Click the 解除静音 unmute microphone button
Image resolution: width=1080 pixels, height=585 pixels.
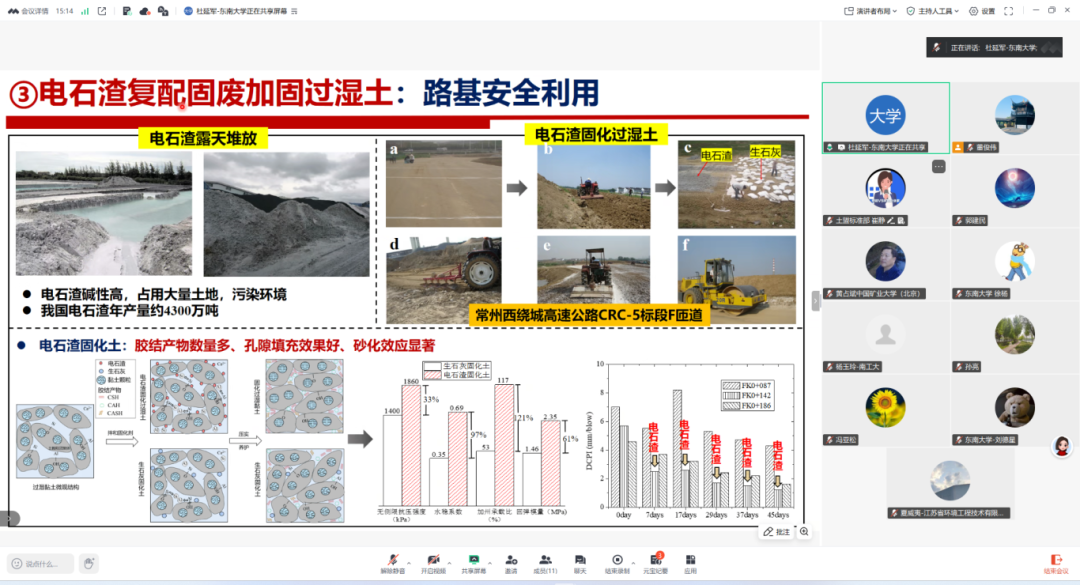(x=393, y=564)
